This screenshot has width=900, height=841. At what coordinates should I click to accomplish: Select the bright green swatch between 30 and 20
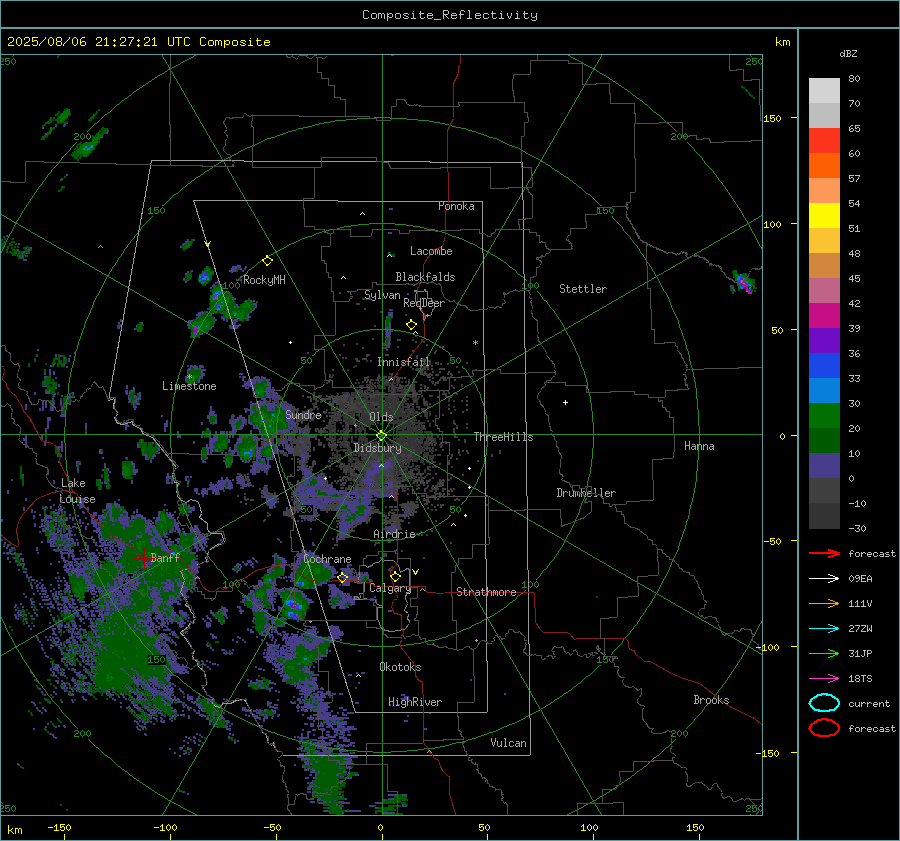824,415
